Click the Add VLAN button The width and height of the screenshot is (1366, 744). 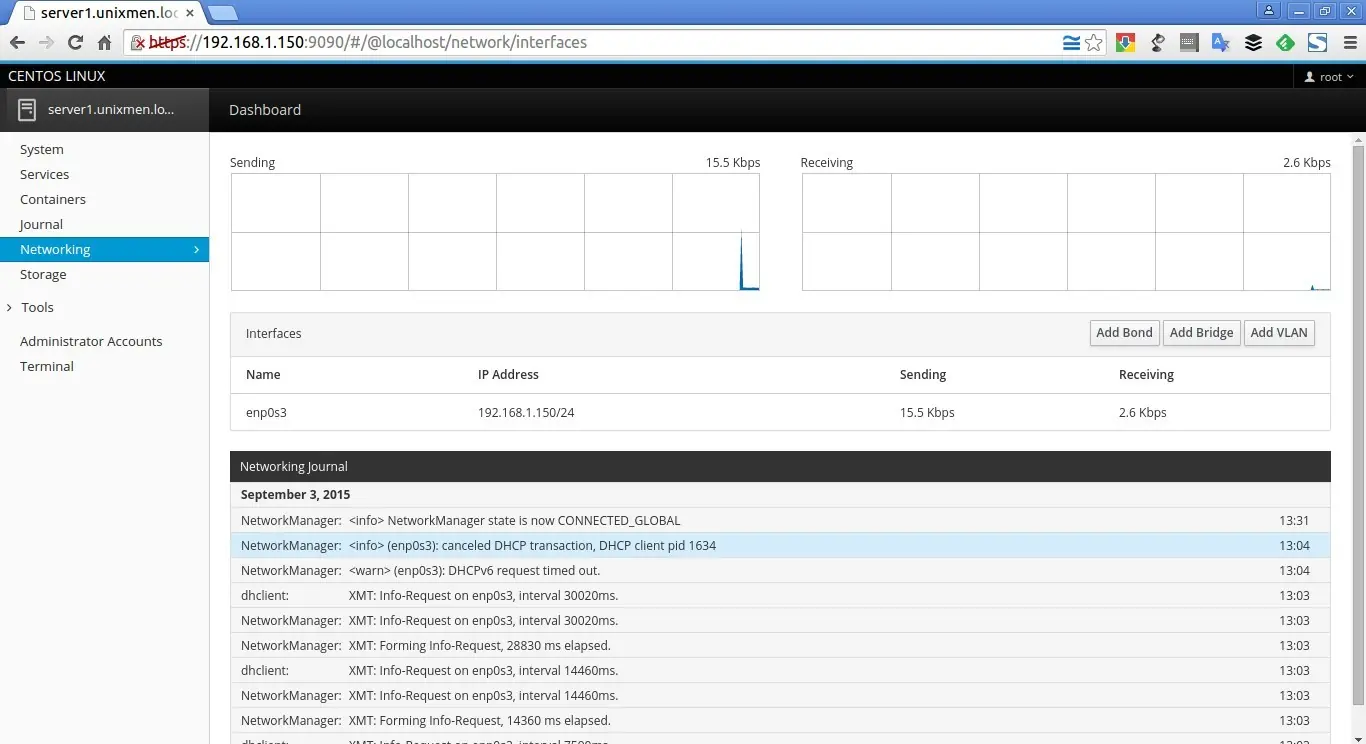tap(1278, 333)
